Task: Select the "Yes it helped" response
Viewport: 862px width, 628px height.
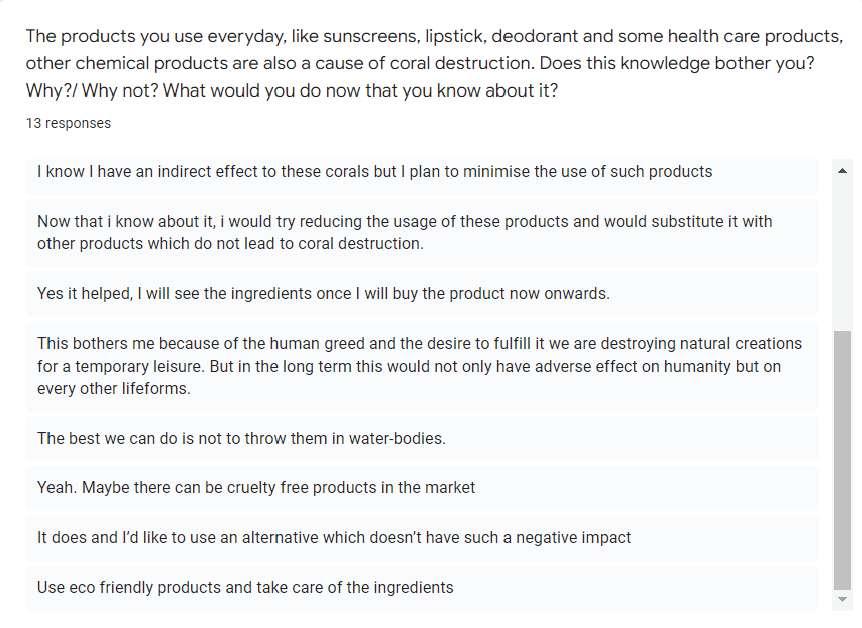Action: point(322,294)
